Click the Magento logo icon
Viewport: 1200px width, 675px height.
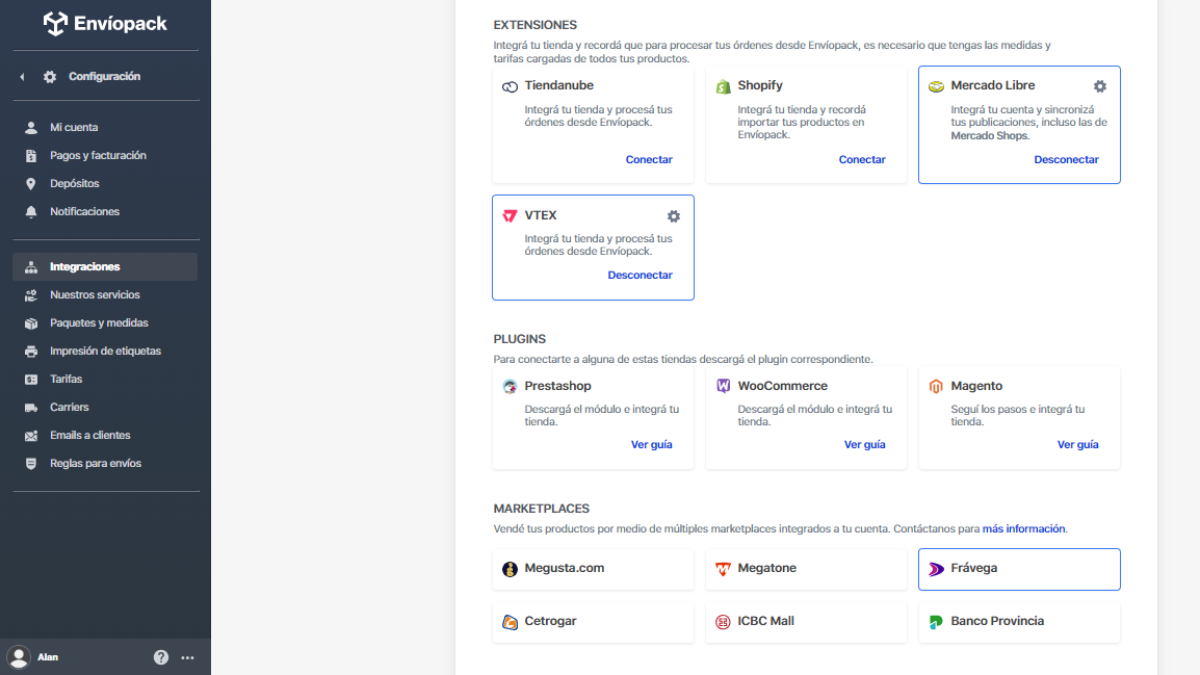(x=936, y=387)
